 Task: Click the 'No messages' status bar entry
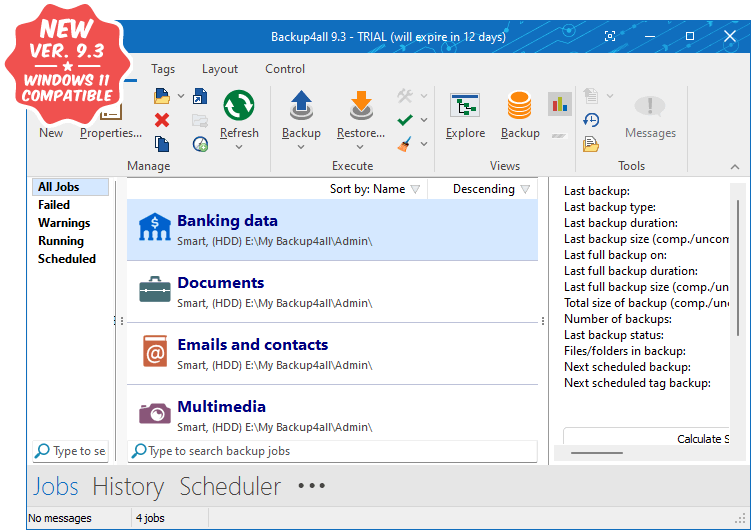coord(60,518)
